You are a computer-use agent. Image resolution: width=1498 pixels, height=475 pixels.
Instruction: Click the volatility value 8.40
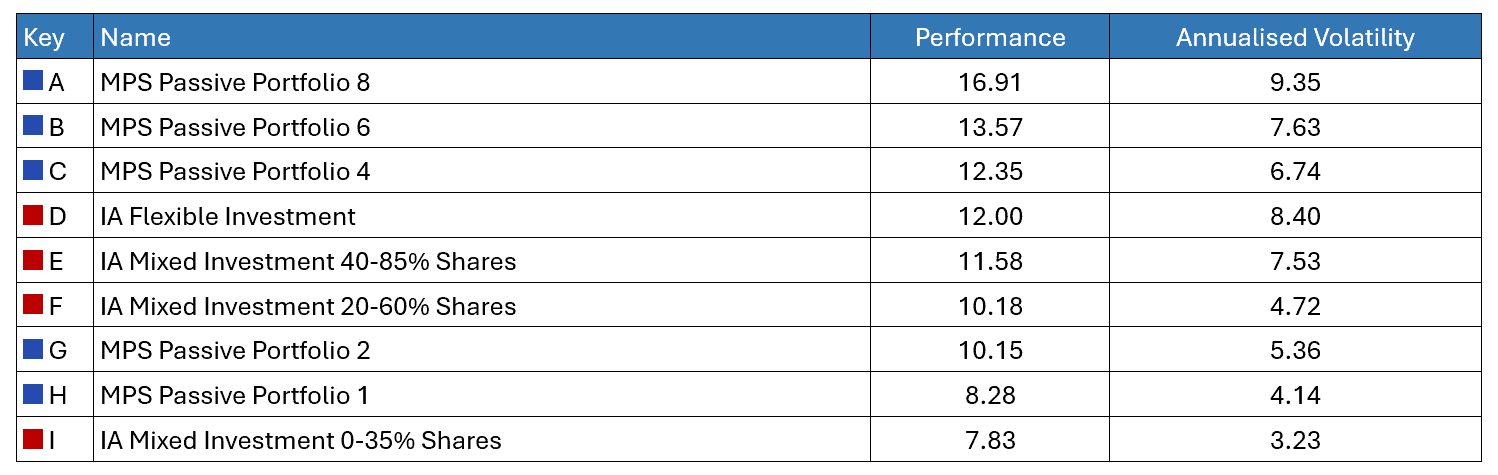1295,216
